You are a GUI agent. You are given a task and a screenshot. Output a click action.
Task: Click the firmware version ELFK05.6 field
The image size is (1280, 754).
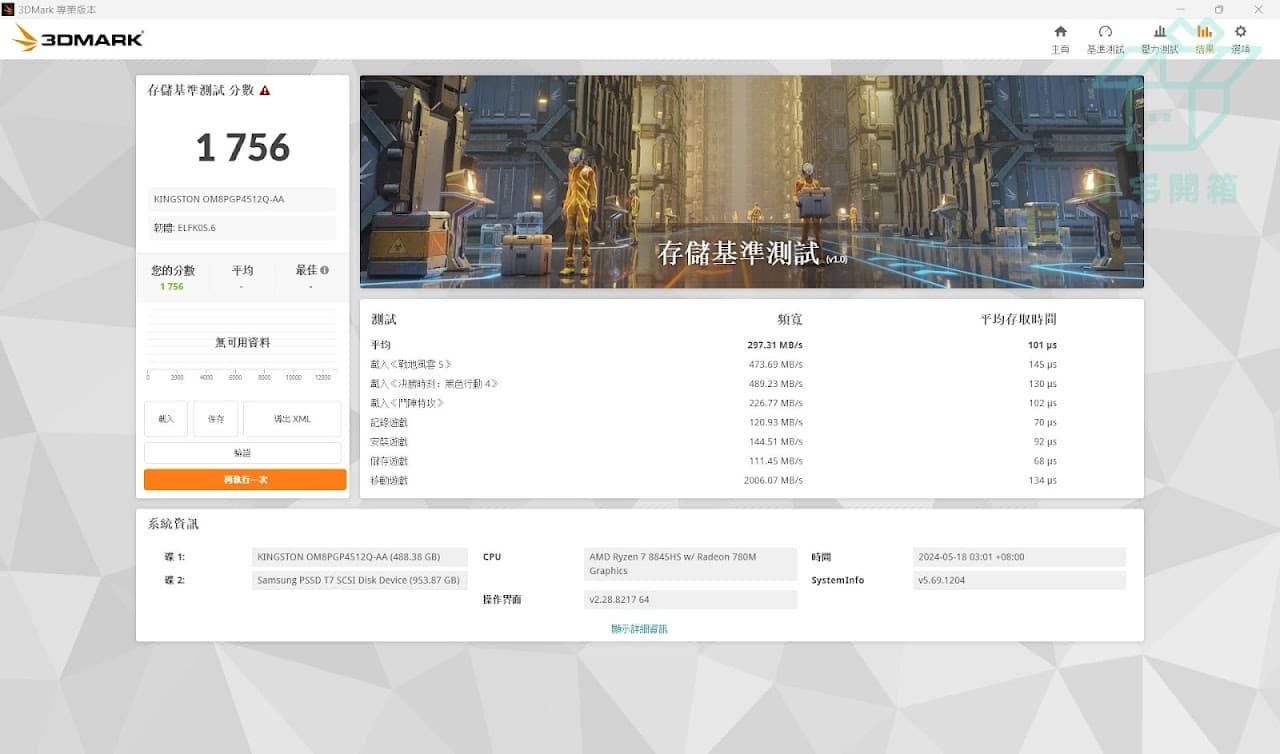[x=242, y=228]
